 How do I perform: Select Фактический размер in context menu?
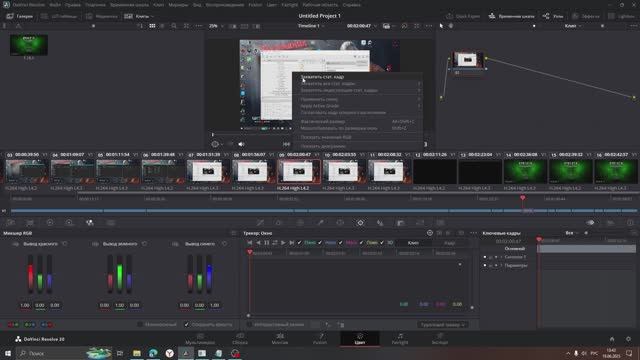[358, 121]
